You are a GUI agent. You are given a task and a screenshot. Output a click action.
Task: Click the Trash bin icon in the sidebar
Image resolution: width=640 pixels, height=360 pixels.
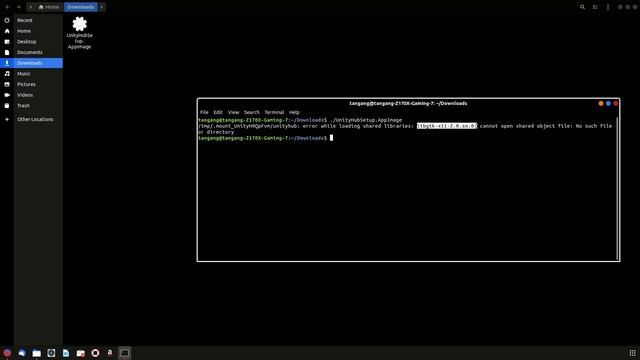coord(7,105)
